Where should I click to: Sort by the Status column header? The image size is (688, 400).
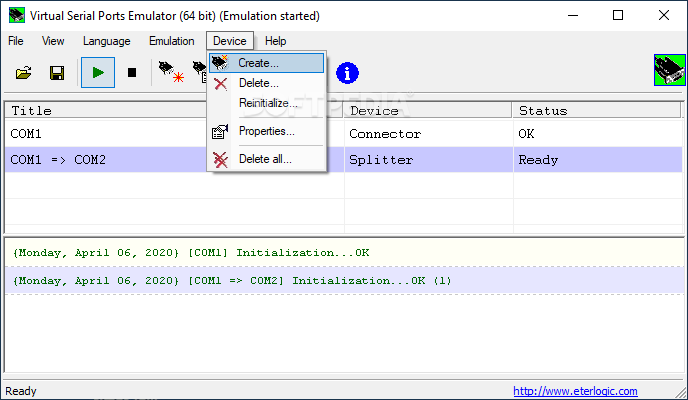pyautogui.click(x=596, y=111)
